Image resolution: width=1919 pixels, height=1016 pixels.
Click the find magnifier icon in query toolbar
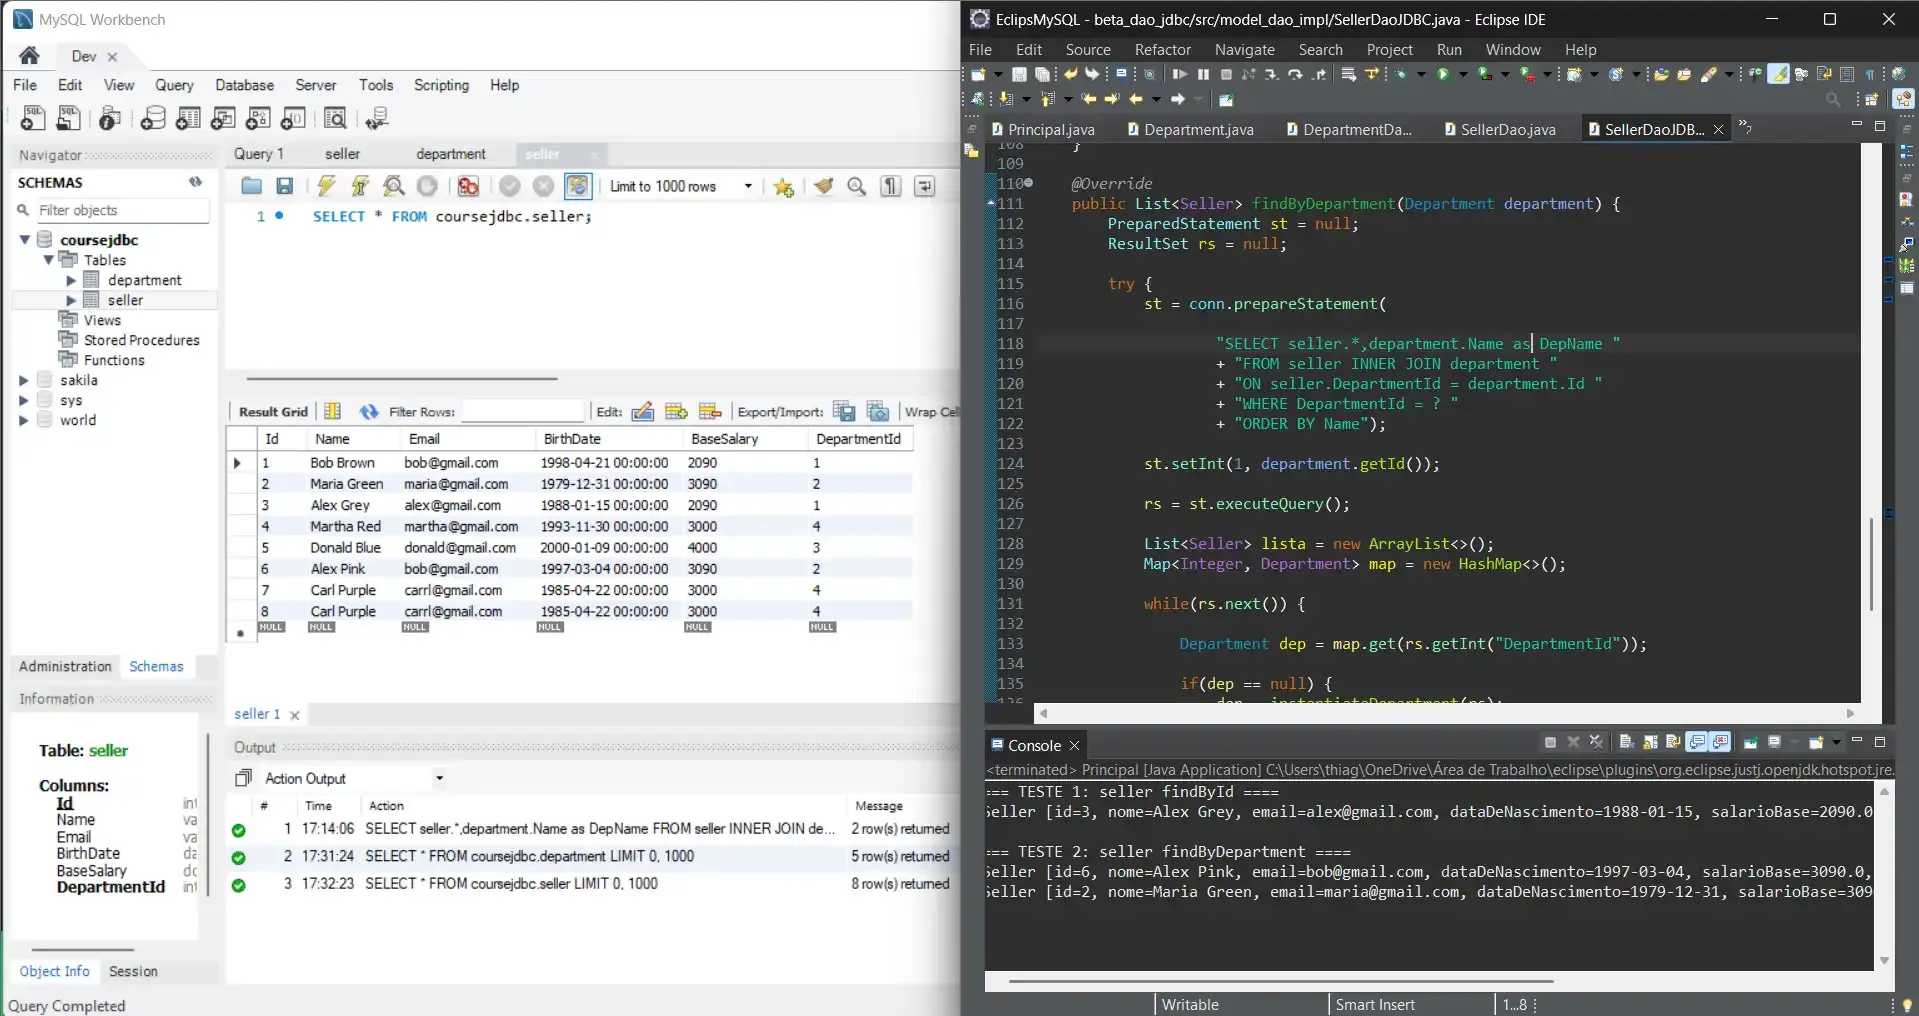[857, 186]
